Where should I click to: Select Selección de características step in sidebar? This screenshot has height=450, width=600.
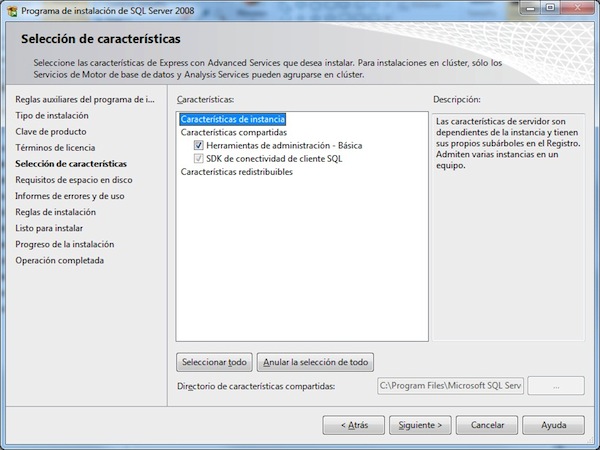(71, 164)
